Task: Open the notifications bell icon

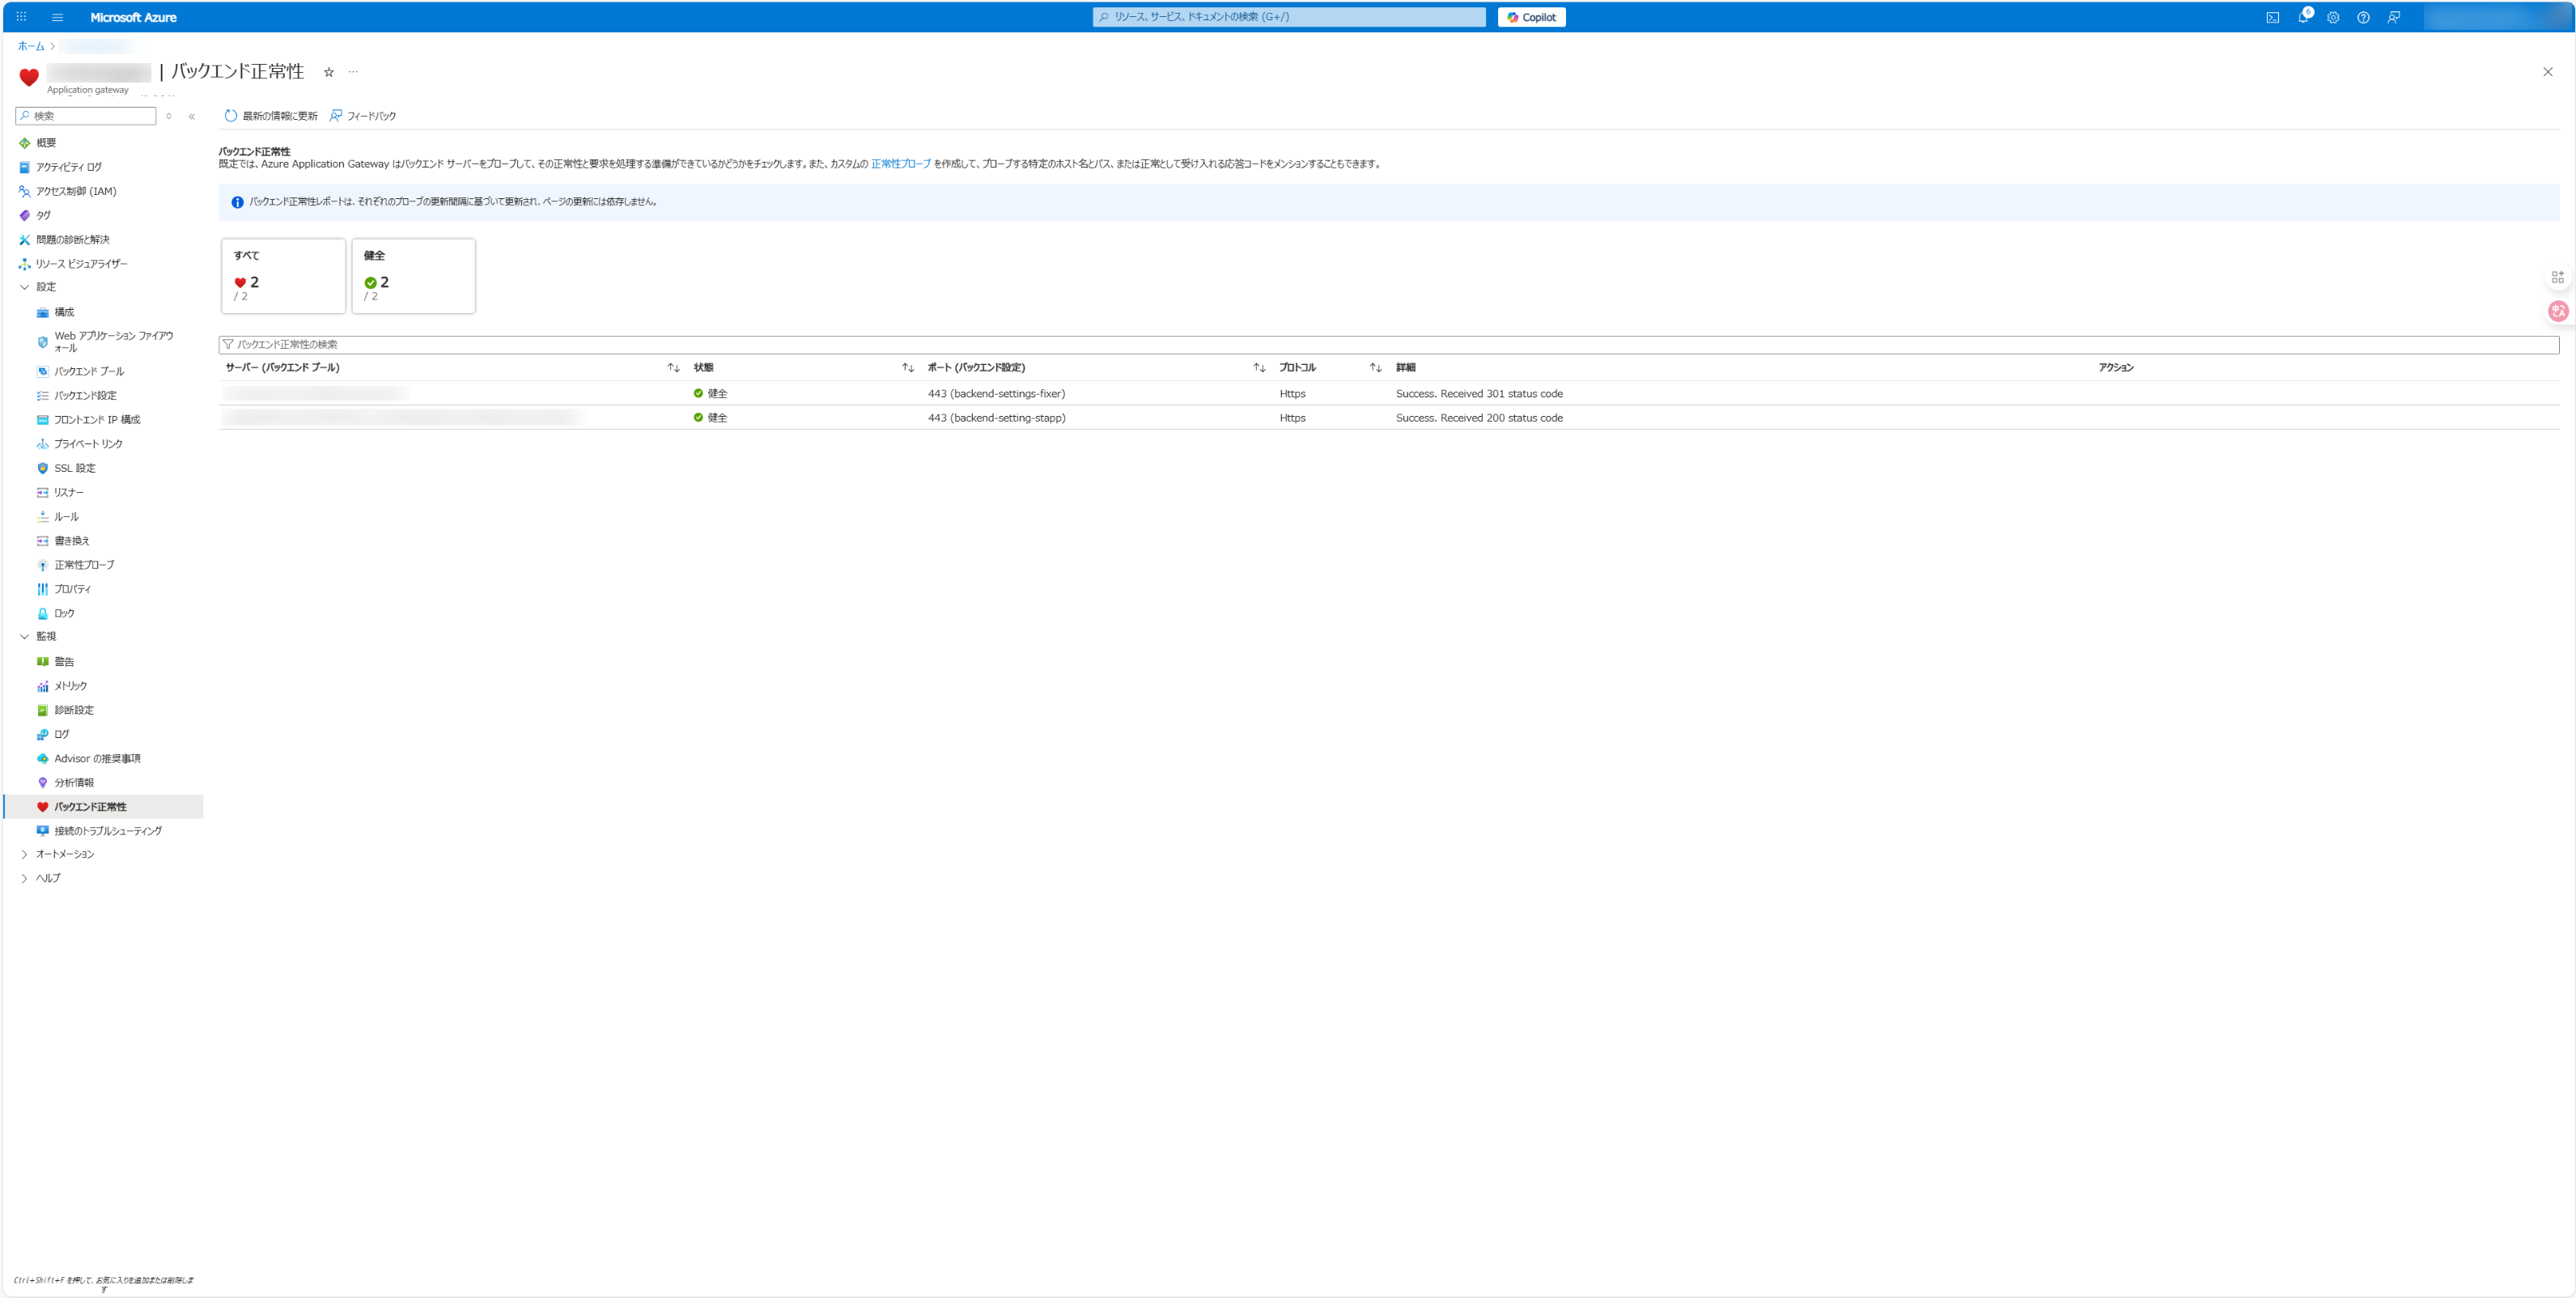Action: pyautogui.click(x=2302, y=17)
